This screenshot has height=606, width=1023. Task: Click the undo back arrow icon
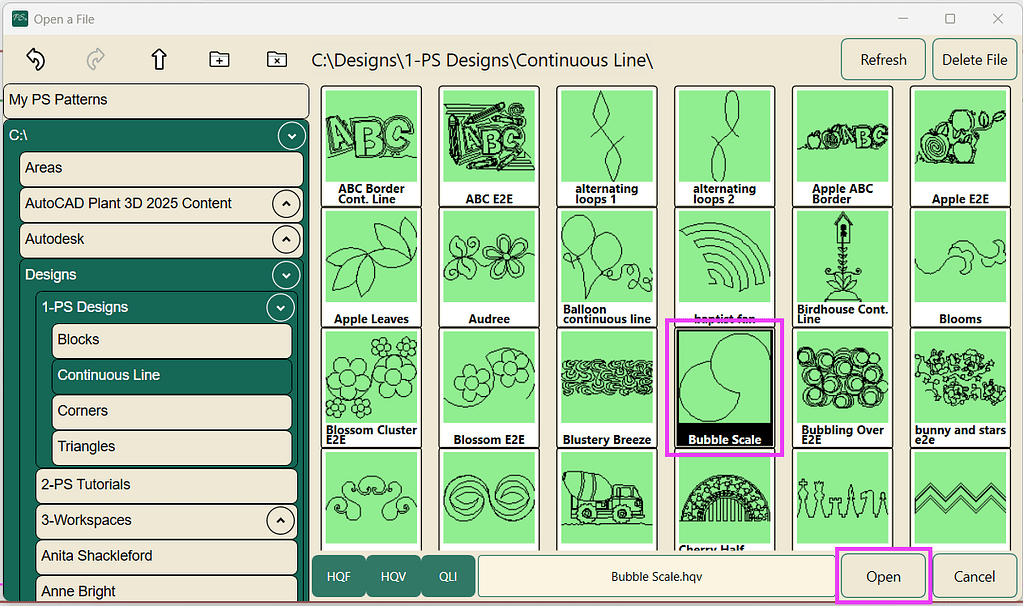click(35, 60)
